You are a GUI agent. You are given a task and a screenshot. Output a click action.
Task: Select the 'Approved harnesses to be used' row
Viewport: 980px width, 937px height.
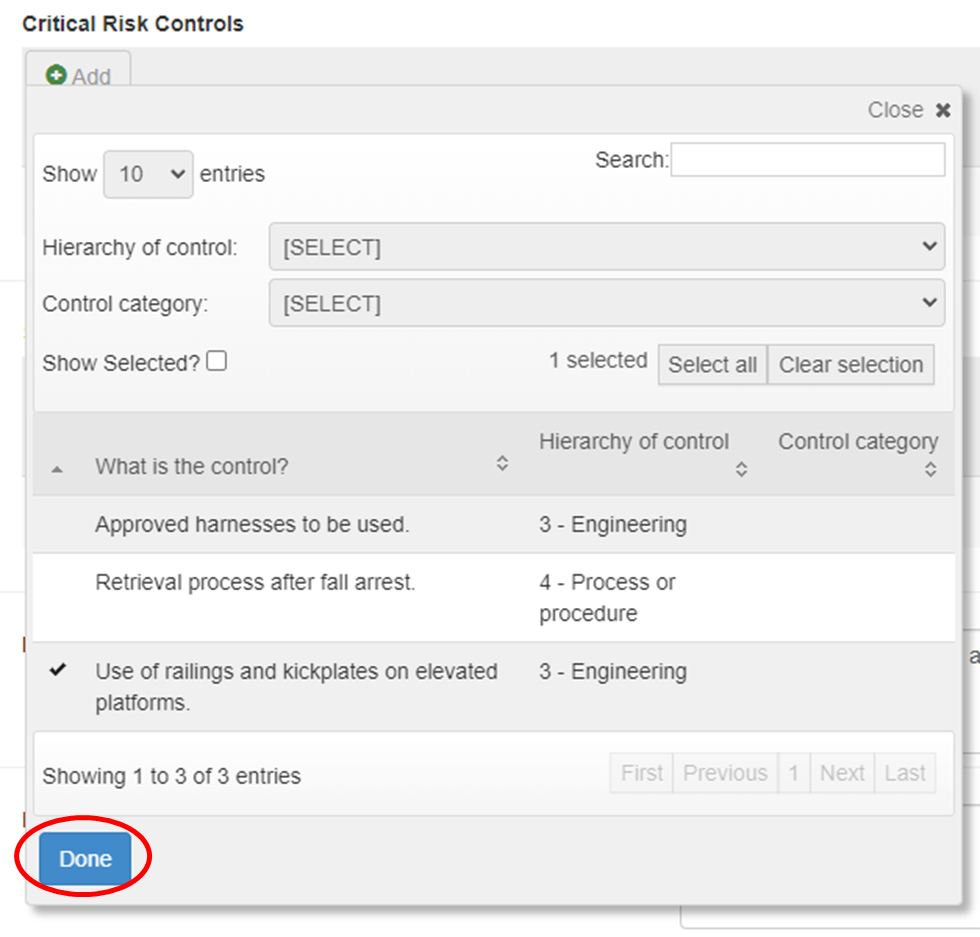coord(252,524)
